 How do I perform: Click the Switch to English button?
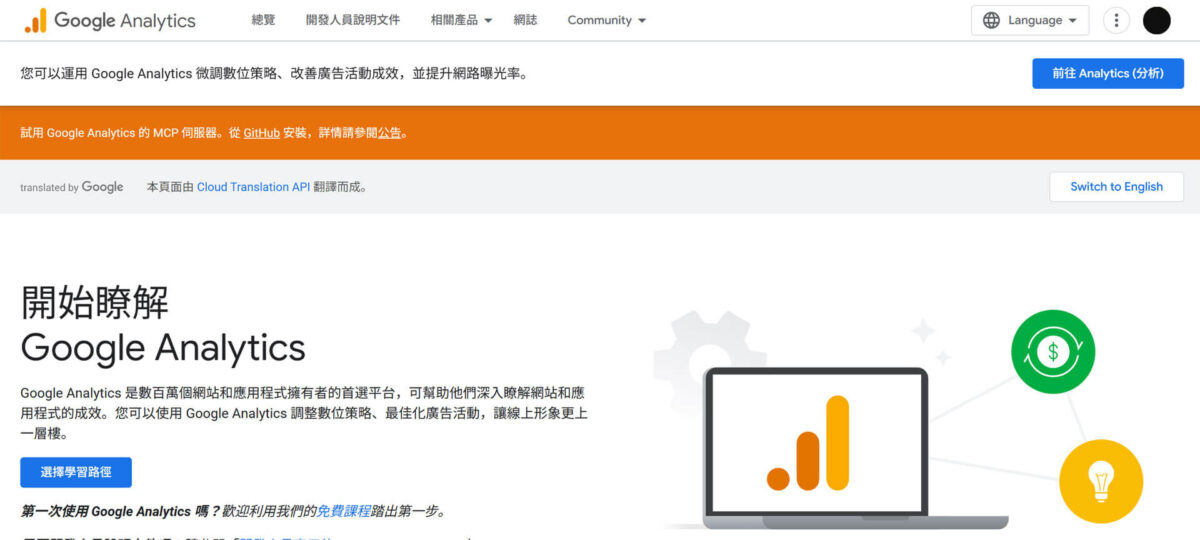[1116, 187]
